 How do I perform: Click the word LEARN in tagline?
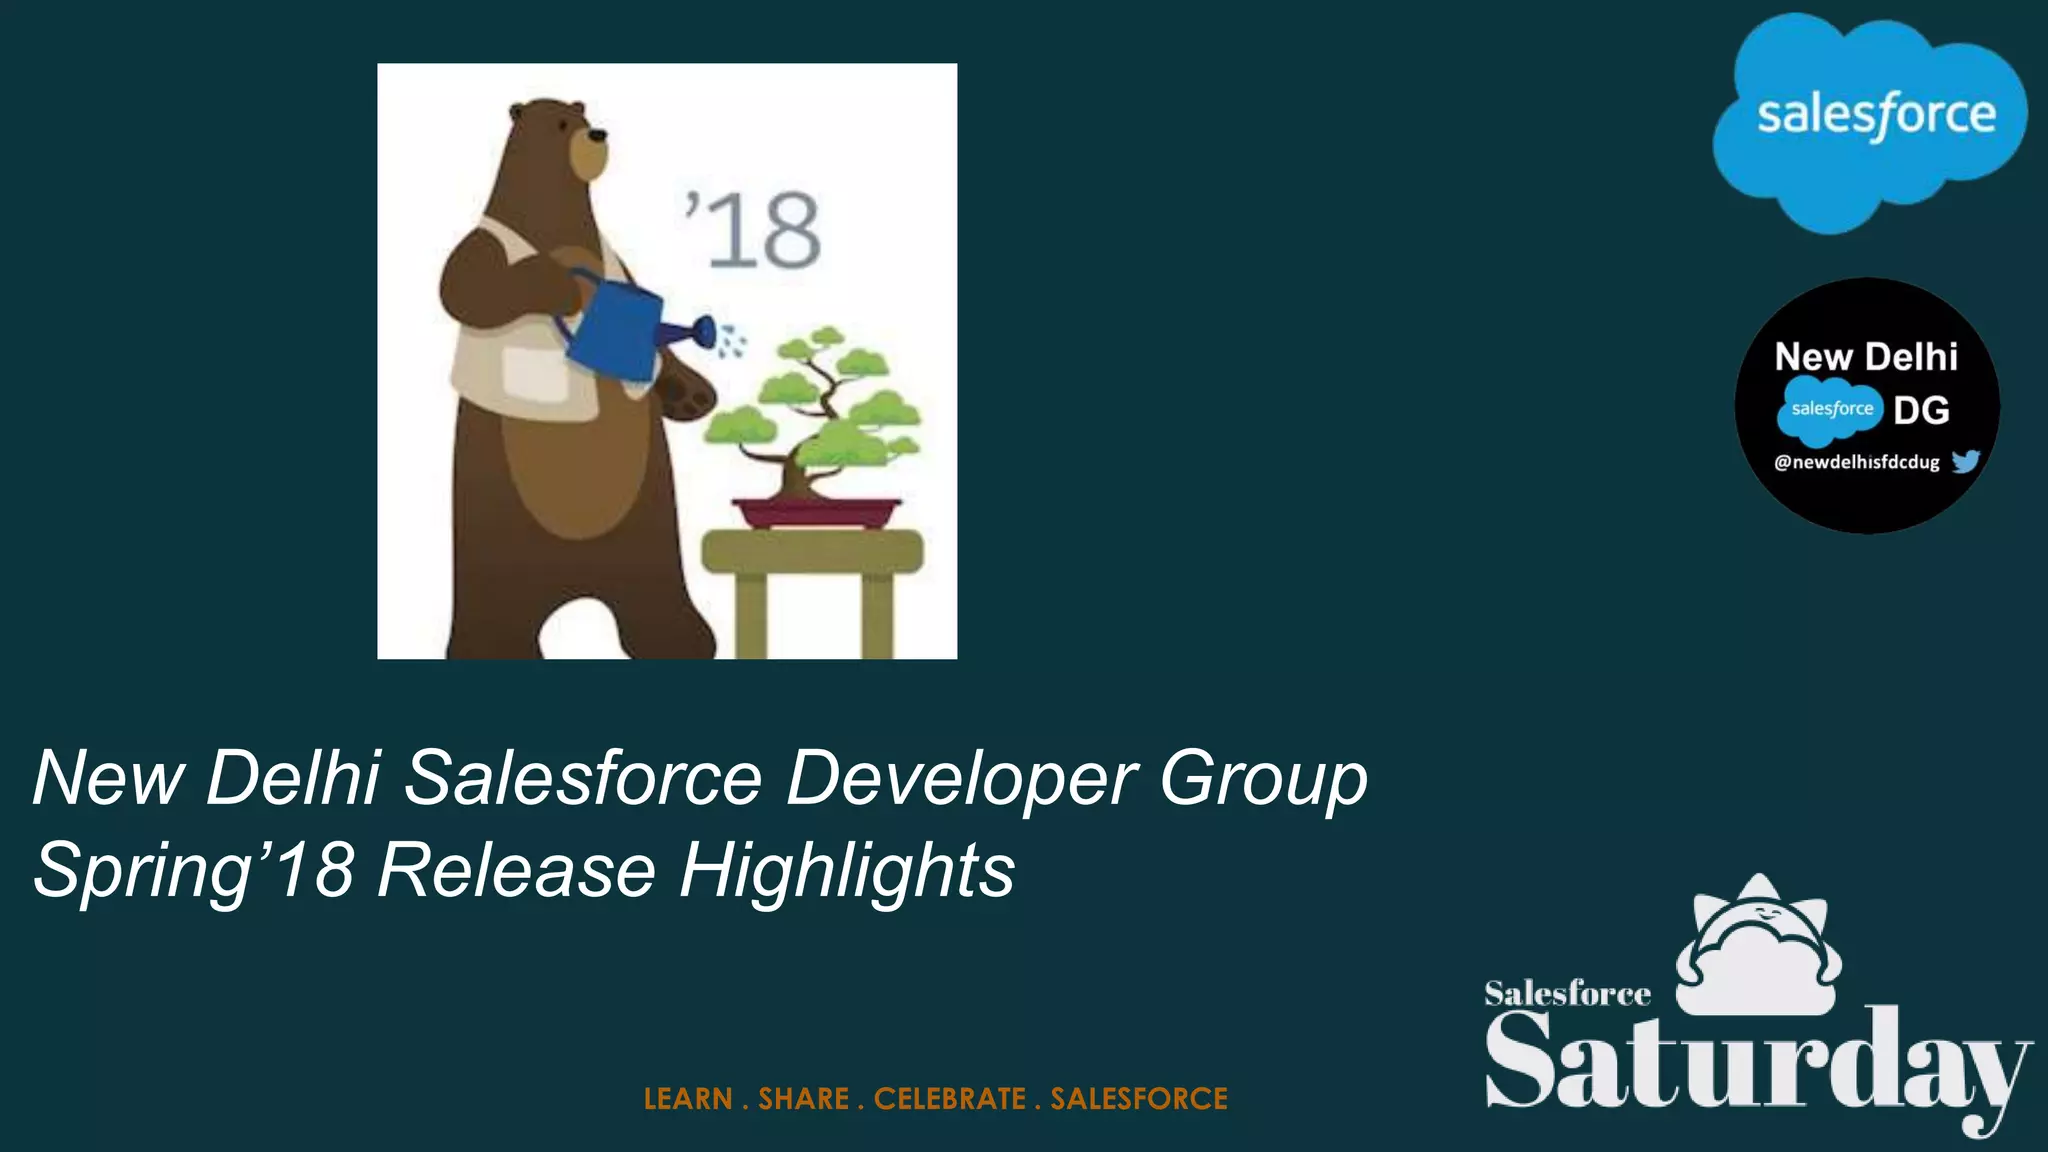[688, 1099]
